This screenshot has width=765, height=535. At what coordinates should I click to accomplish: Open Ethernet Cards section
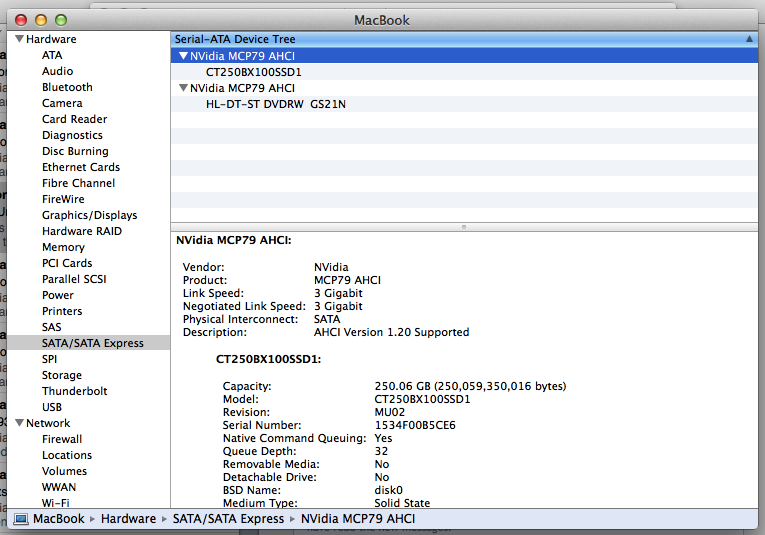pyautogui.click(x=81, y=167)
